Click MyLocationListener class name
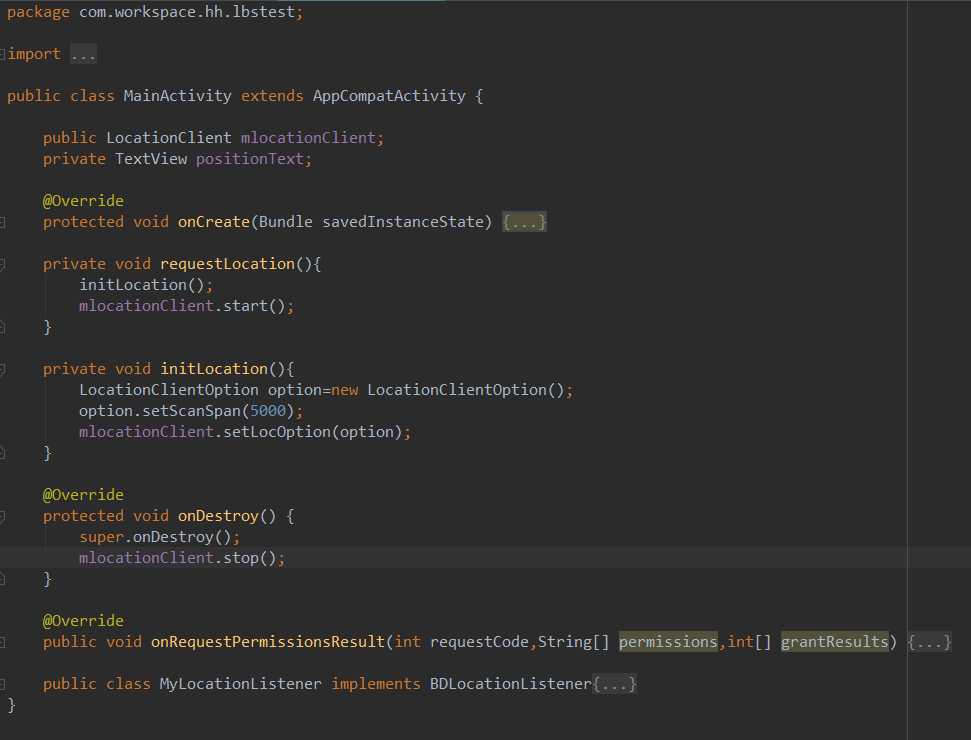This screenshot has height=740, width=971. point(240,684)
